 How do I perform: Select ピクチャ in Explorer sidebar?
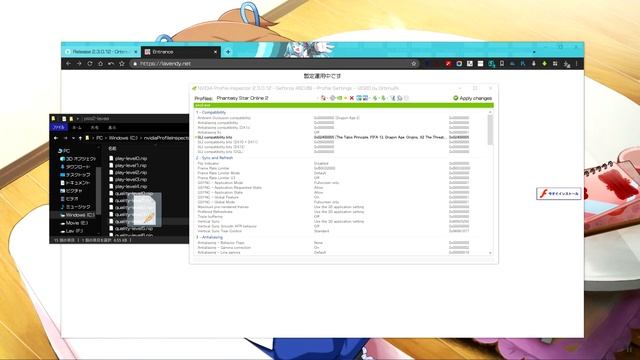pos(71,191)
